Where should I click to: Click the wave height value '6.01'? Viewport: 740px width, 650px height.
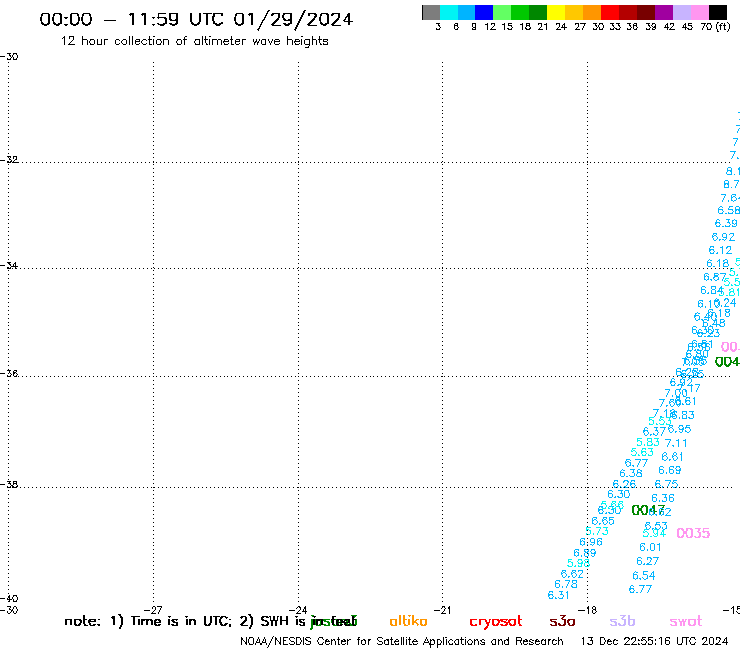[650, 547]
